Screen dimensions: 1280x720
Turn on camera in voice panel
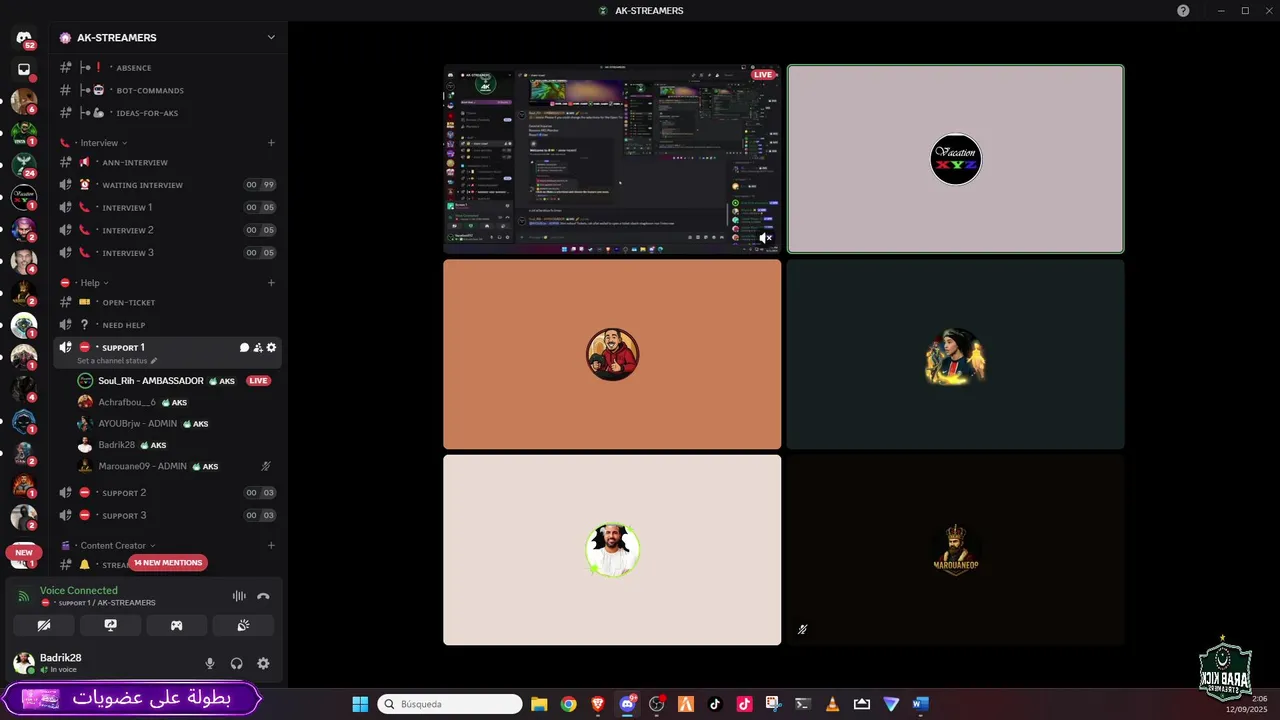pyautogui.click(x=44, y=625)
